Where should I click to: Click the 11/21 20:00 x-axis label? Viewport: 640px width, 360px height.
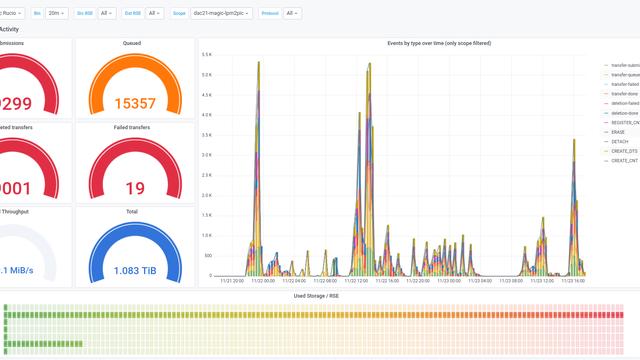(232, 281)
